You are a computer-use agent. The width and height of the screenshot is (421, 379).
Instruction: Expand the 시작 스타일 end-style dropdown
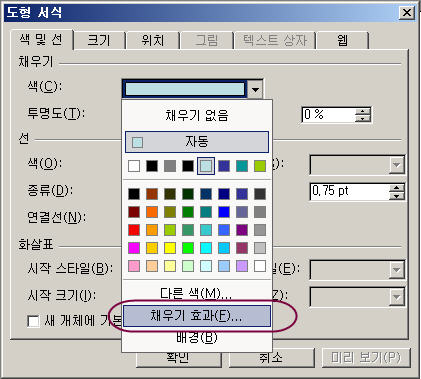[x=397, y=269]
